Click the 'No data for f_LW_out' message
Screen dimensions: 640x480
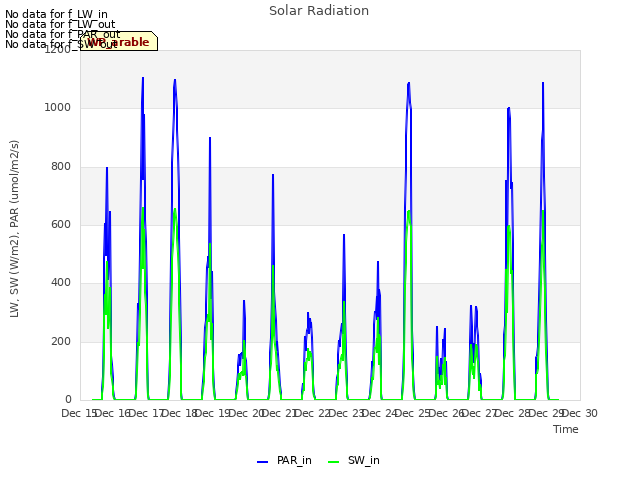point(60,24)
